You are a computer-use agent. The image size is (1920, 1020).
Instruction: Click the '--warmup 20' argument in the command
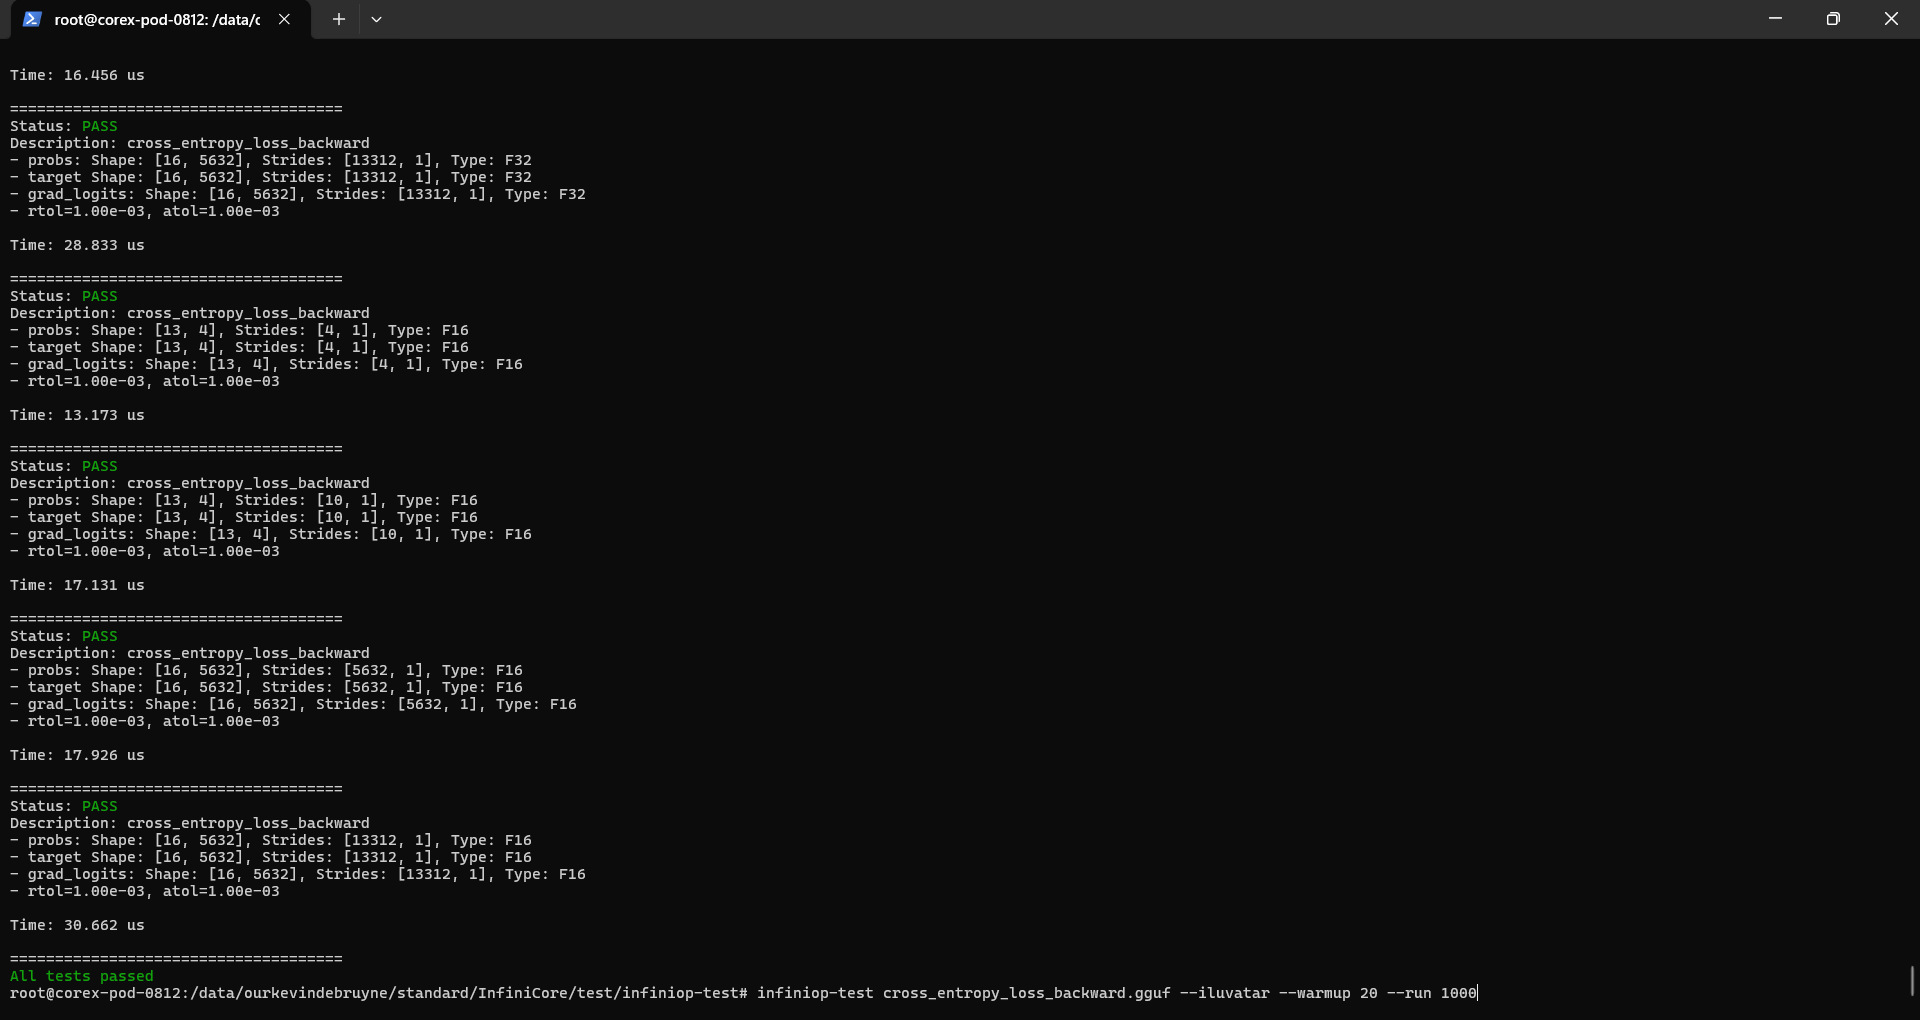click(x=1328, y=993)
